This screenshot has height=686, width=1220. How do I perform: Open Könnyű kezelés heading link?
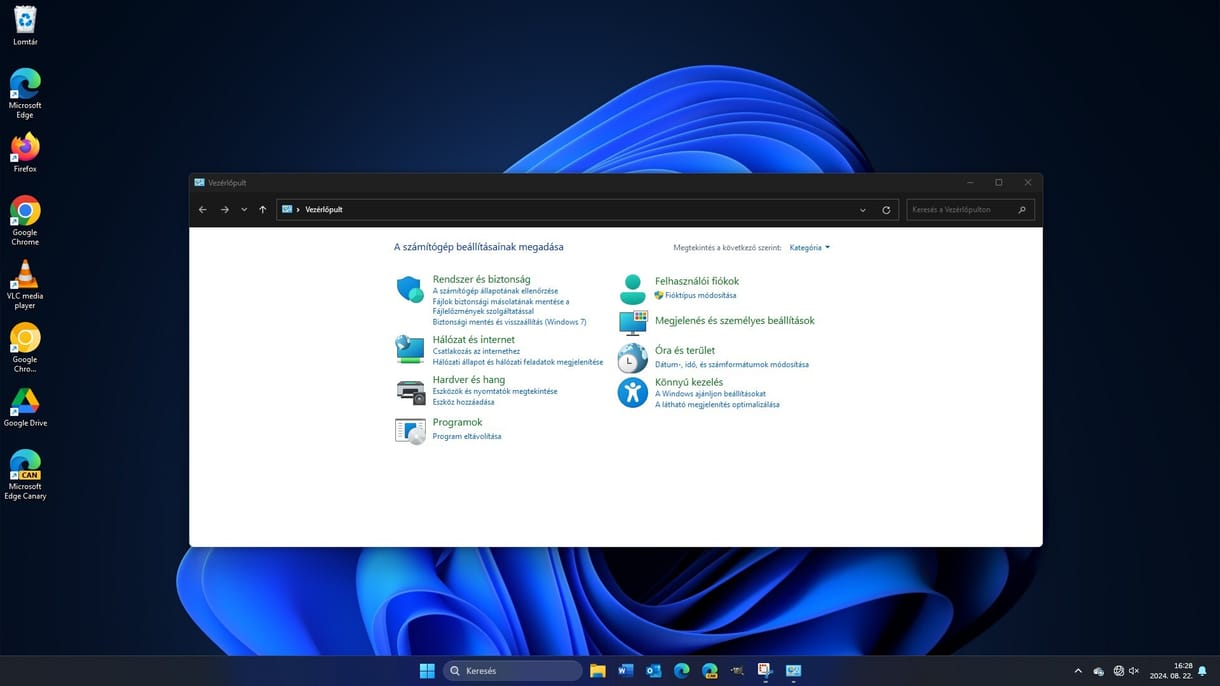pyautogui.click(x=689, y=382)
